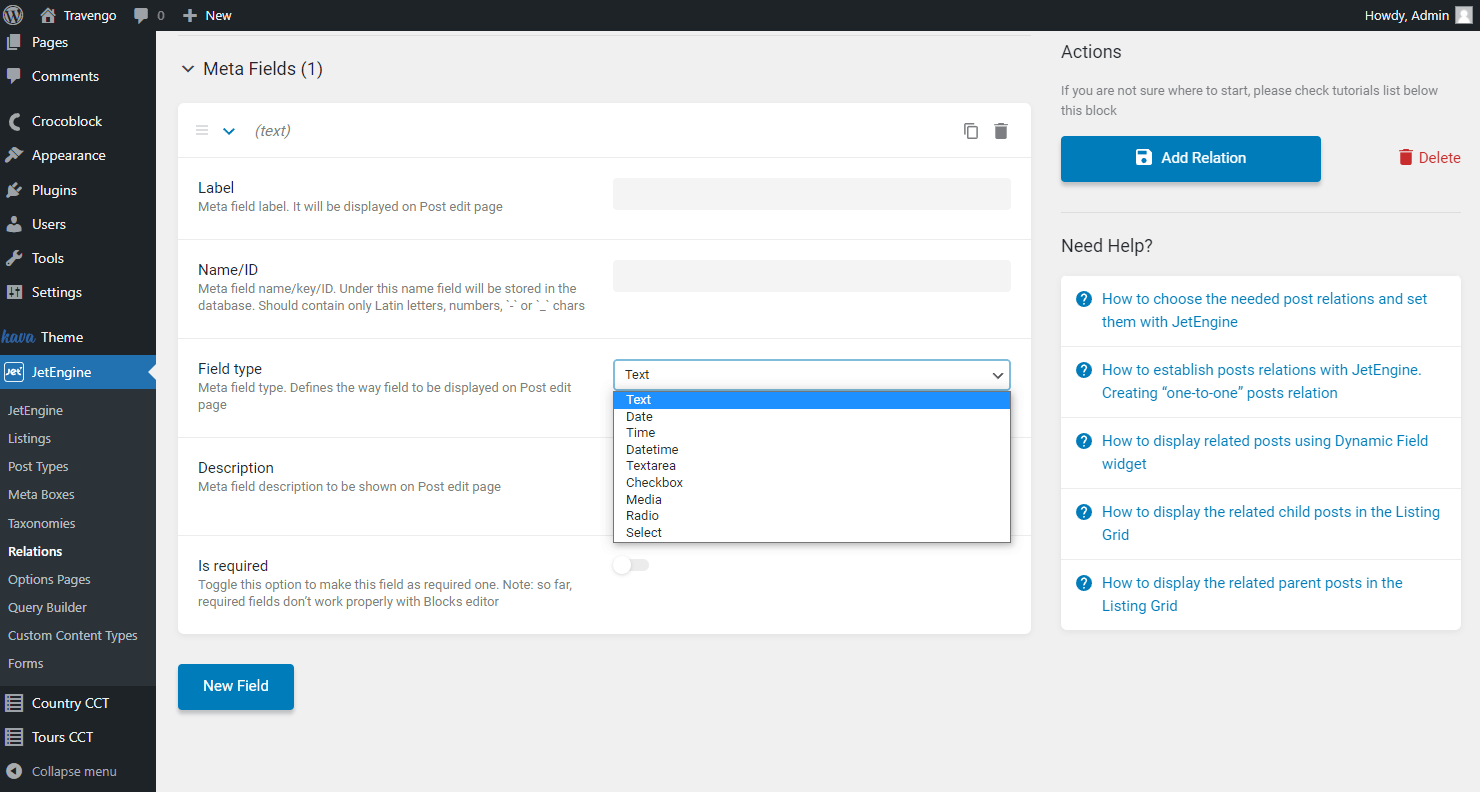The width and height of the screenshot is (1480, 792).
Task: Click the Add Relation button
Action: 1191,158
